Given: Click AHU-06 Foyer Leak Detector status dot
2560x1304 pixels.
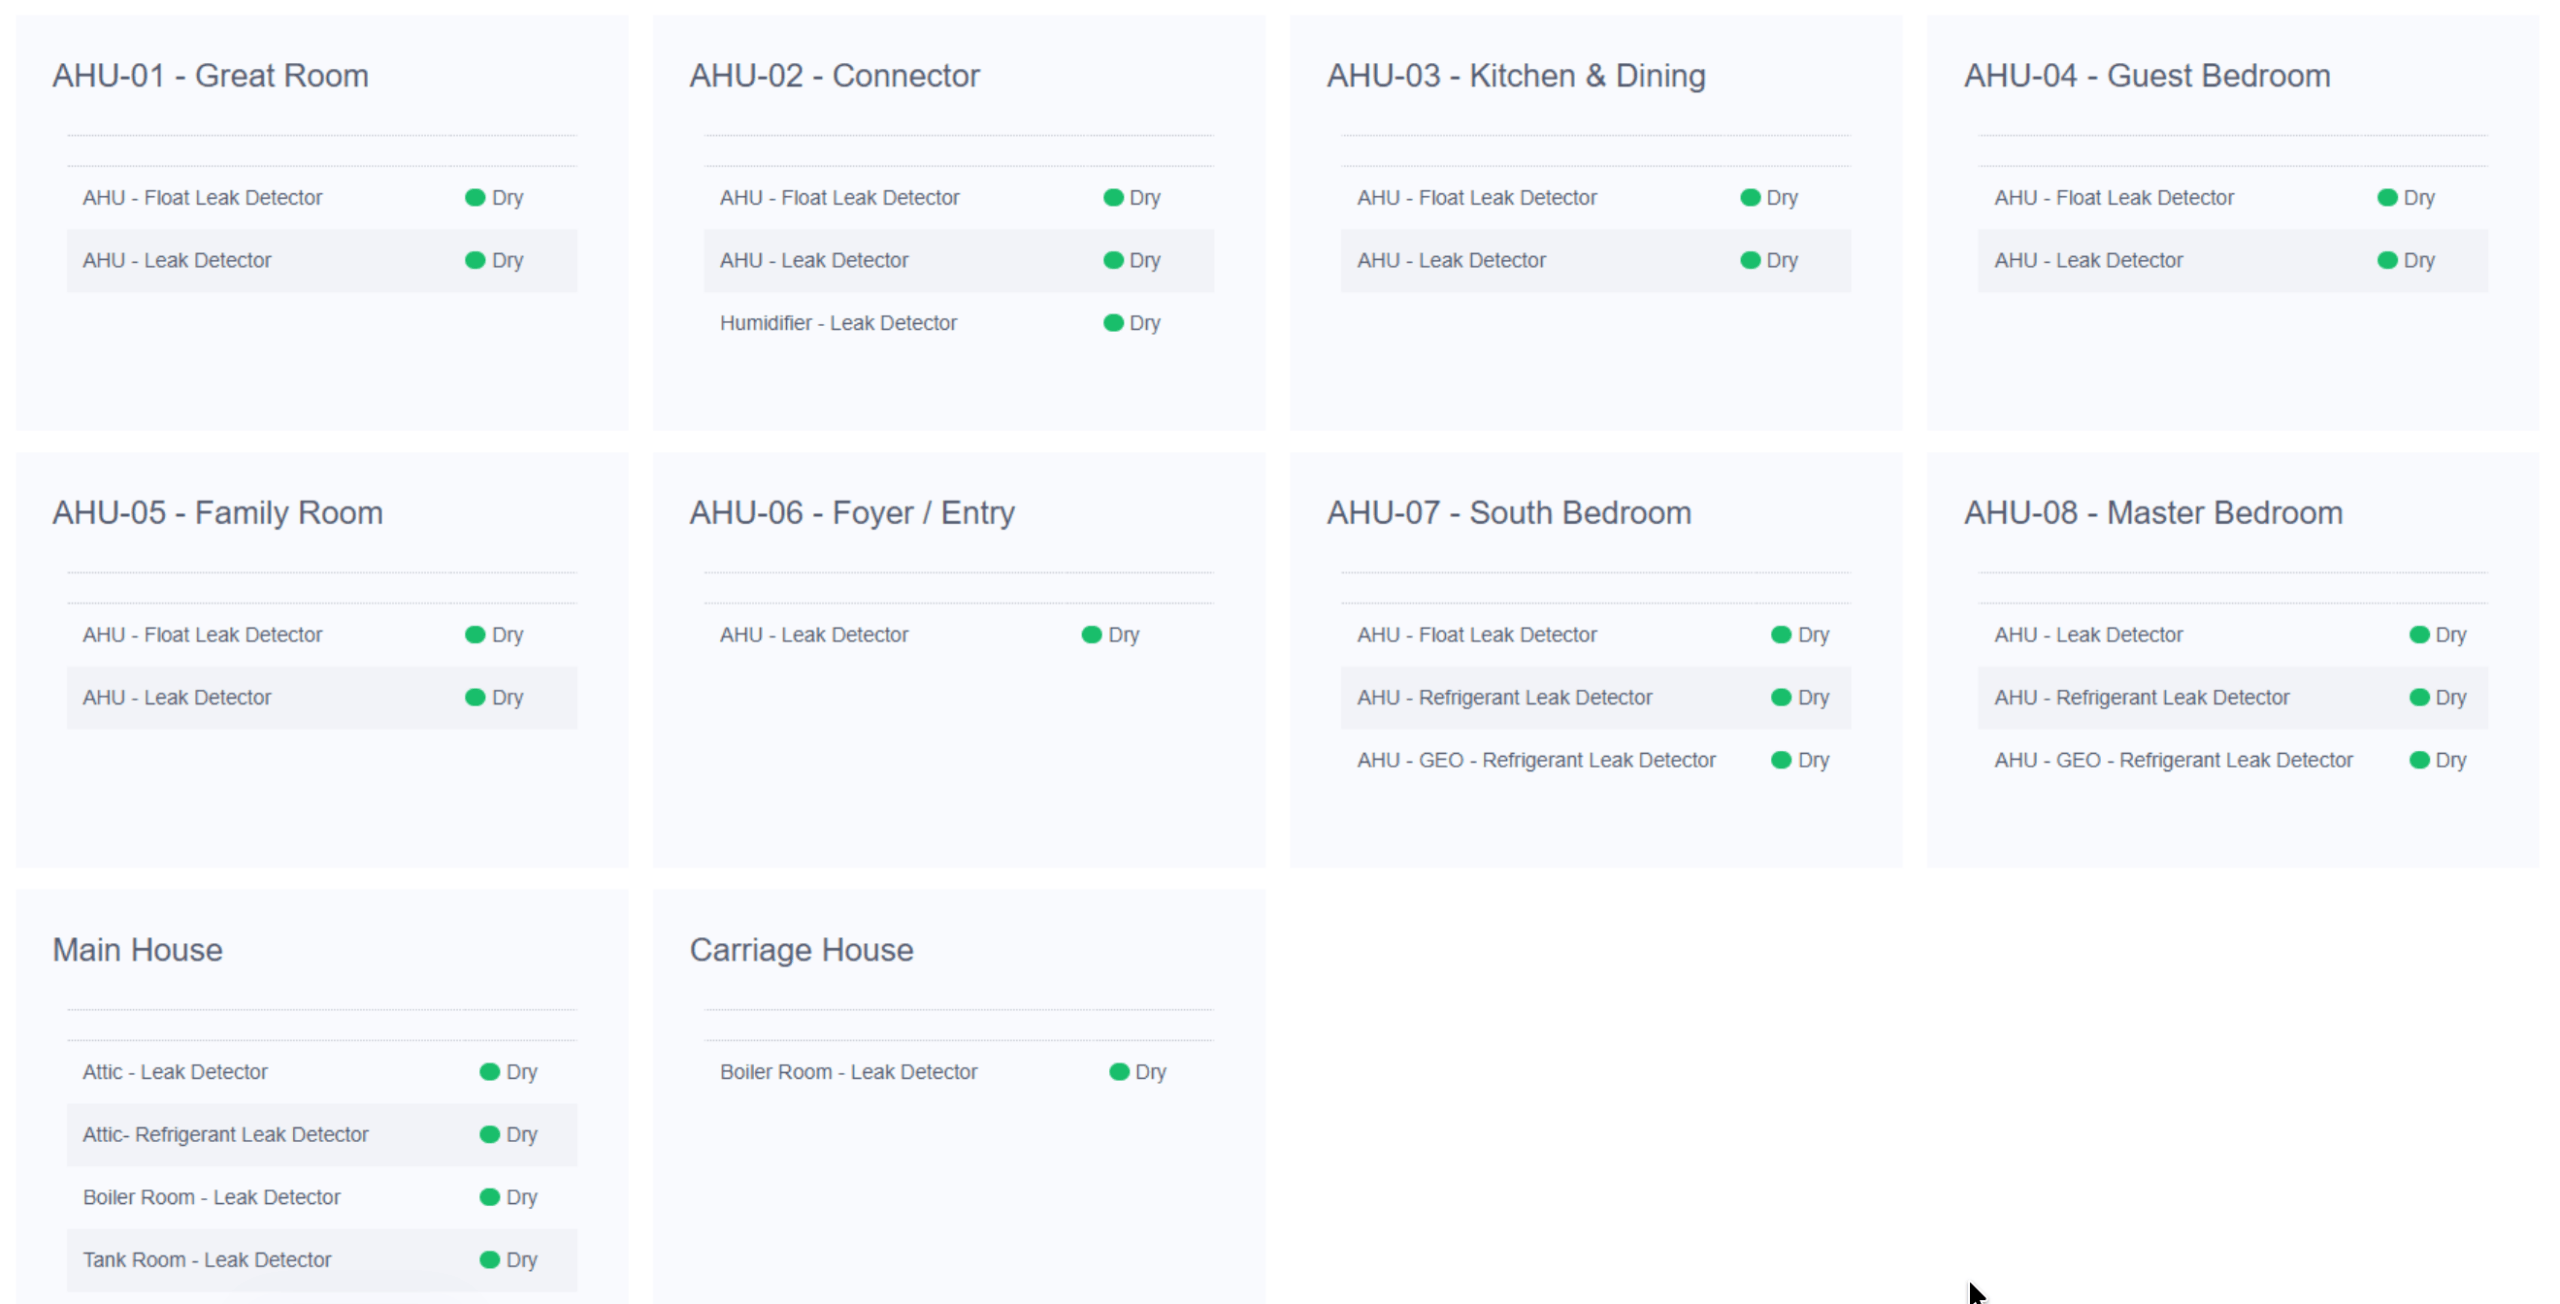Looking at the screenshot, I should (x=1091, y=635).
